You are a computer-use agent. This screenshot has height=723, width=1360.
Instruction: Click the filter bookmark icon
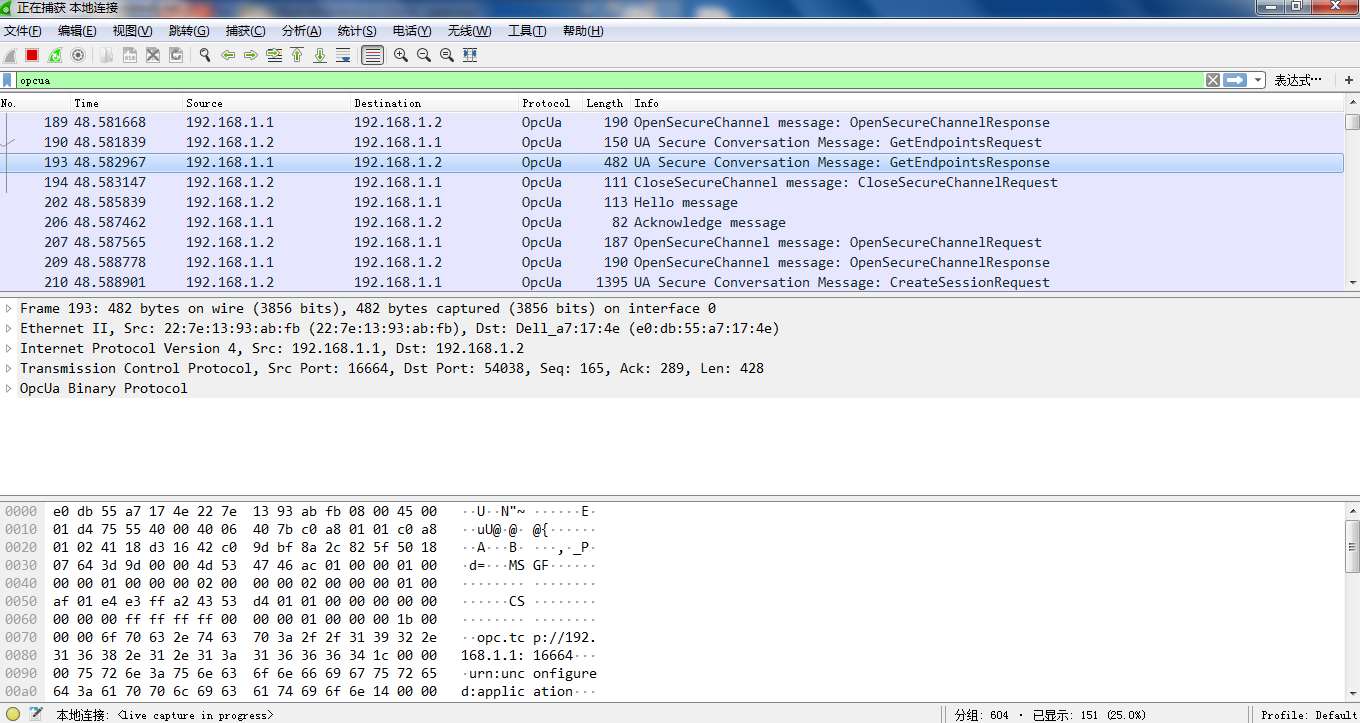pyautogui.click(x=8, y=80)
